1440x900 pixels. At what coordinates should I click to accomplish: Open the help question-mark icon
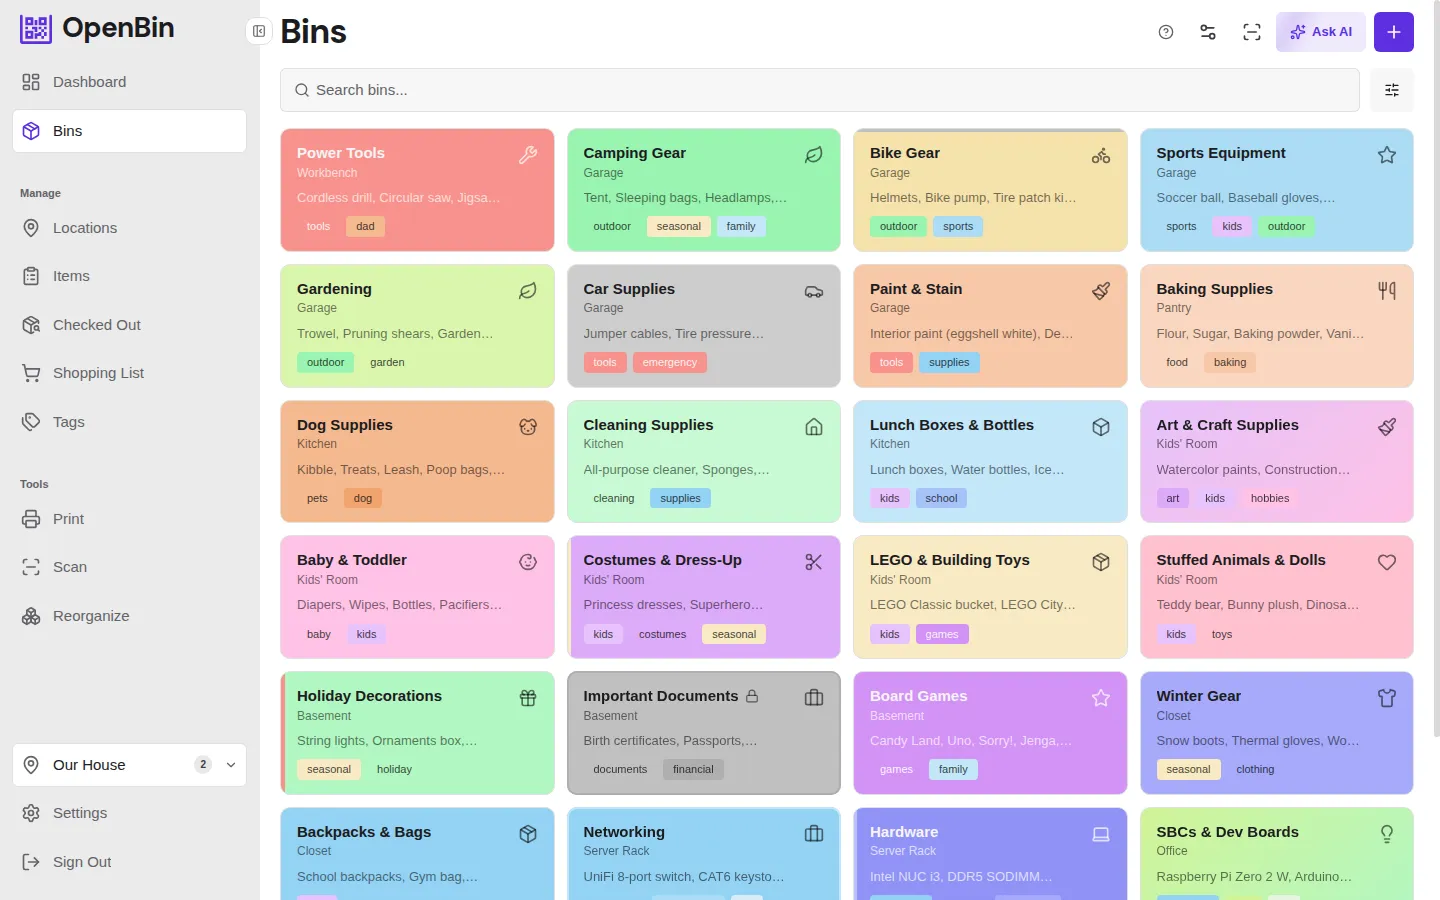pyautogui.click(x=1166, y=32)
